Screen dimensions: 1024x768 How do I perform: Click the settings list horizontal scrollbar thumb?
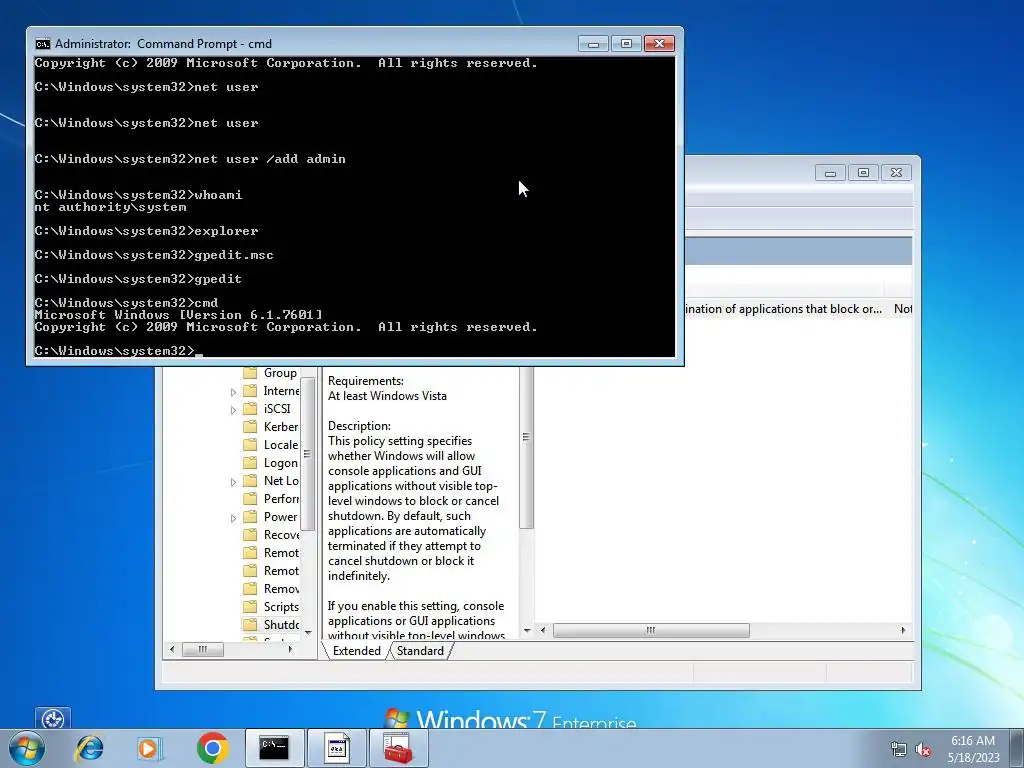click(651, 630)
